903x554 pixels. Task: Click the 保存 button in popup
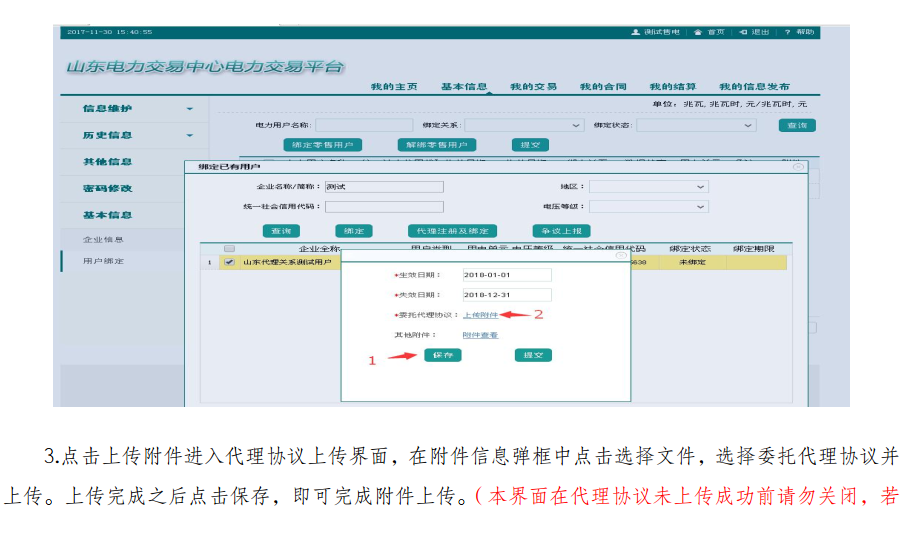pos(443,355)
